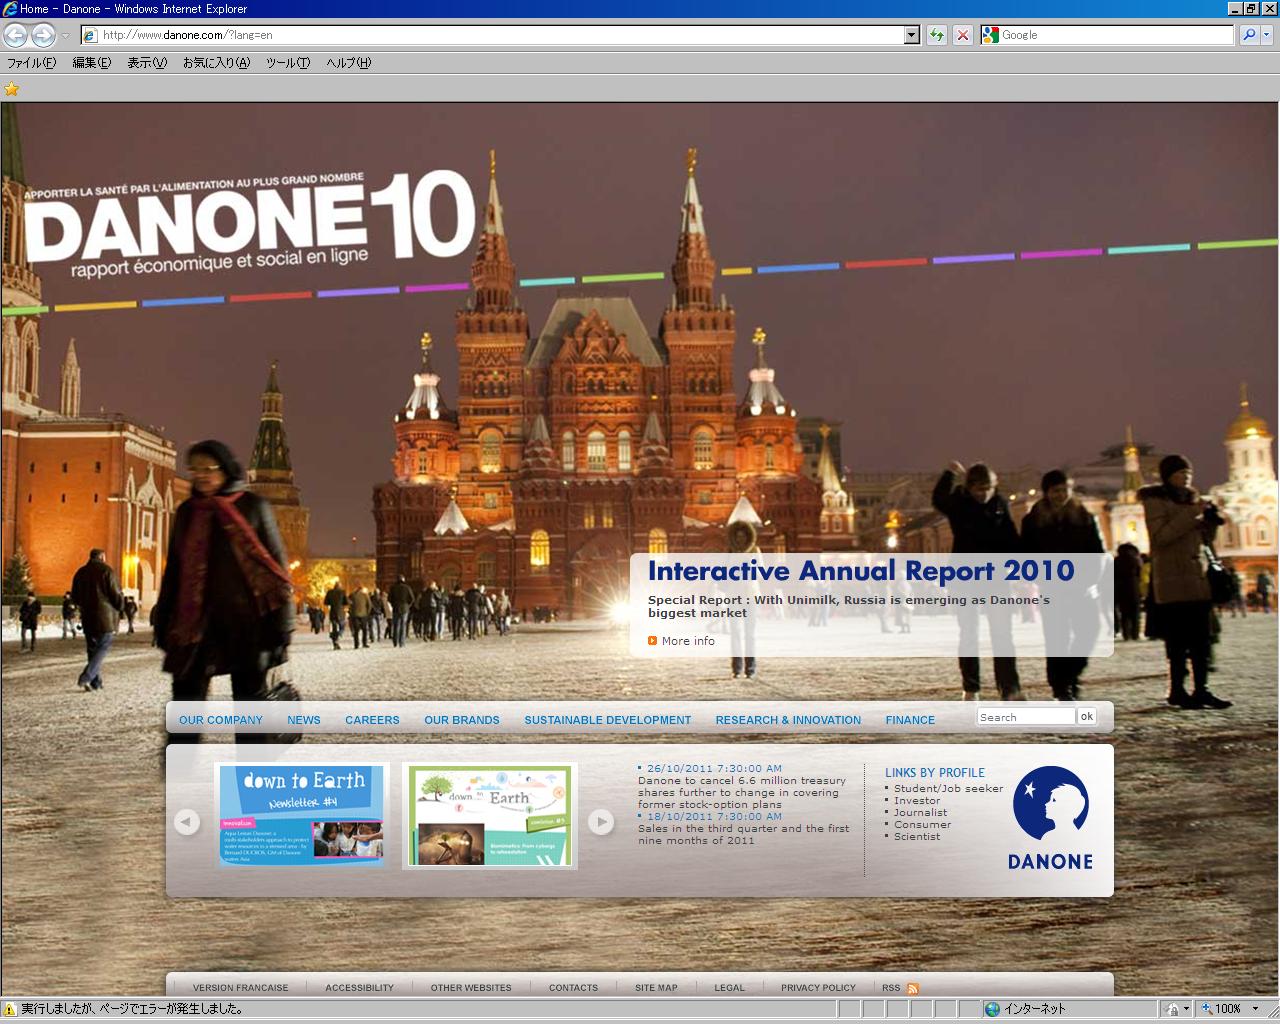Click the Consumer profile link
This screenshot has width=1280, height=1024.
pos(922,825)
